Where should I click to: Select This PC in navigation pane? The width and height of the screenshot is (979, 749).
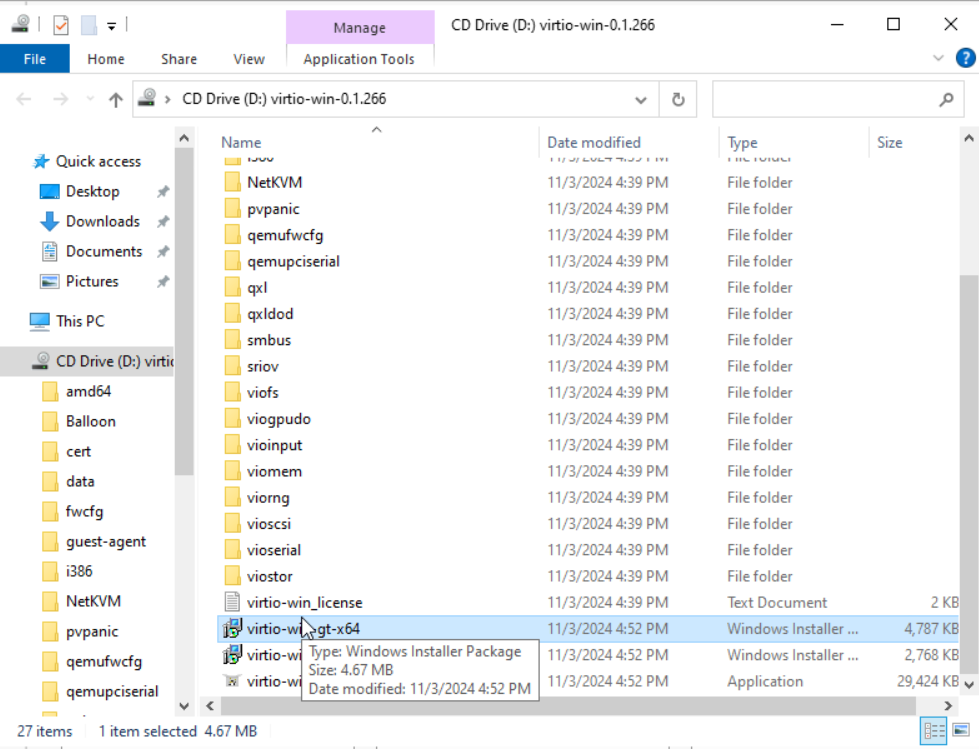(x=80, y=321)
